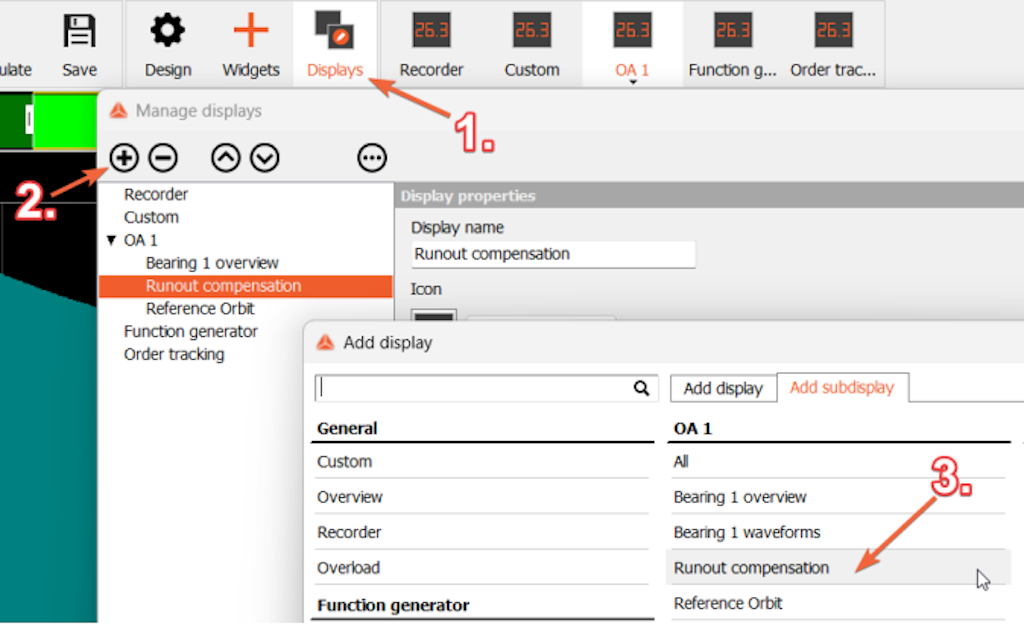Switch to the Add display tab
Screen dimensions: 1024x626
(723, 388)
